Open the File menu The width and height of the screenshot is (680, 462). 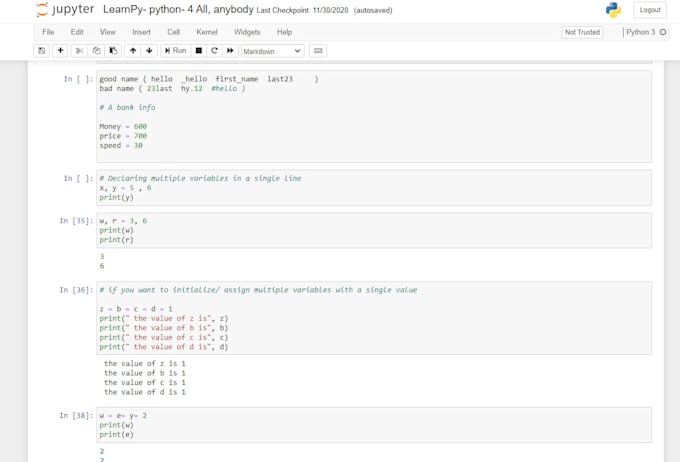tap(48, 32)
